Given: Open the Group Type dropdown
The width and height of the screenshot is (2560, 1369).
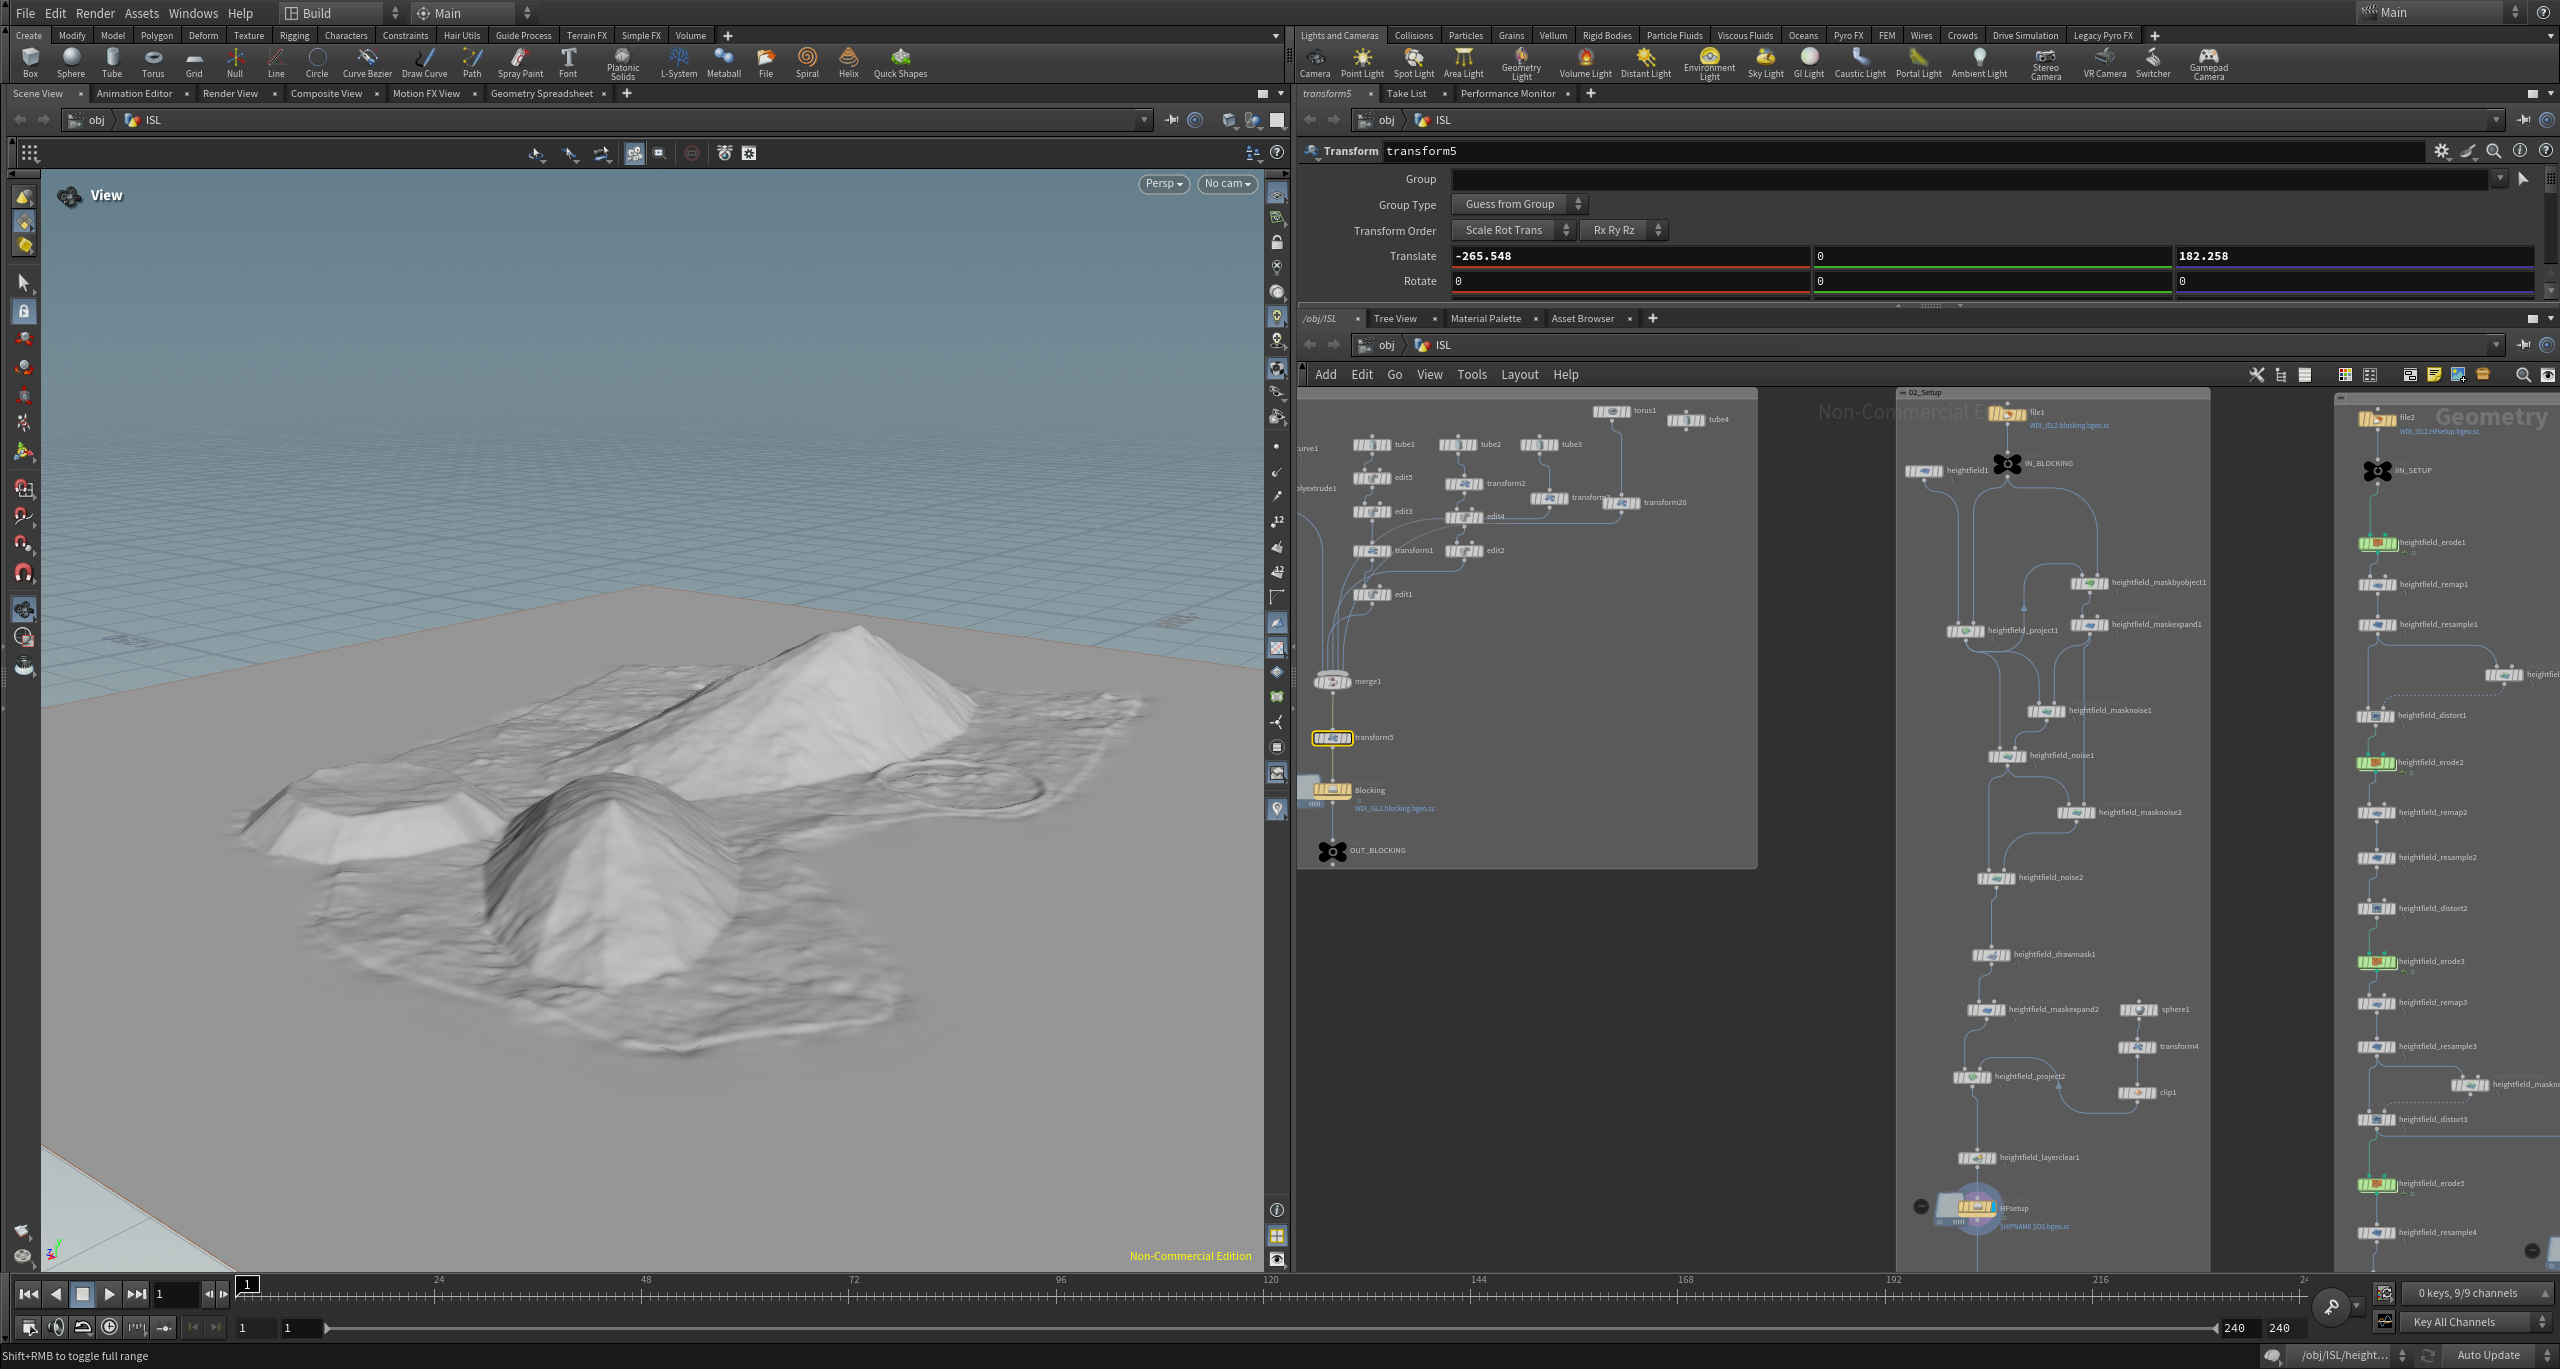Looking at the screenshot, I should 1518,205.
